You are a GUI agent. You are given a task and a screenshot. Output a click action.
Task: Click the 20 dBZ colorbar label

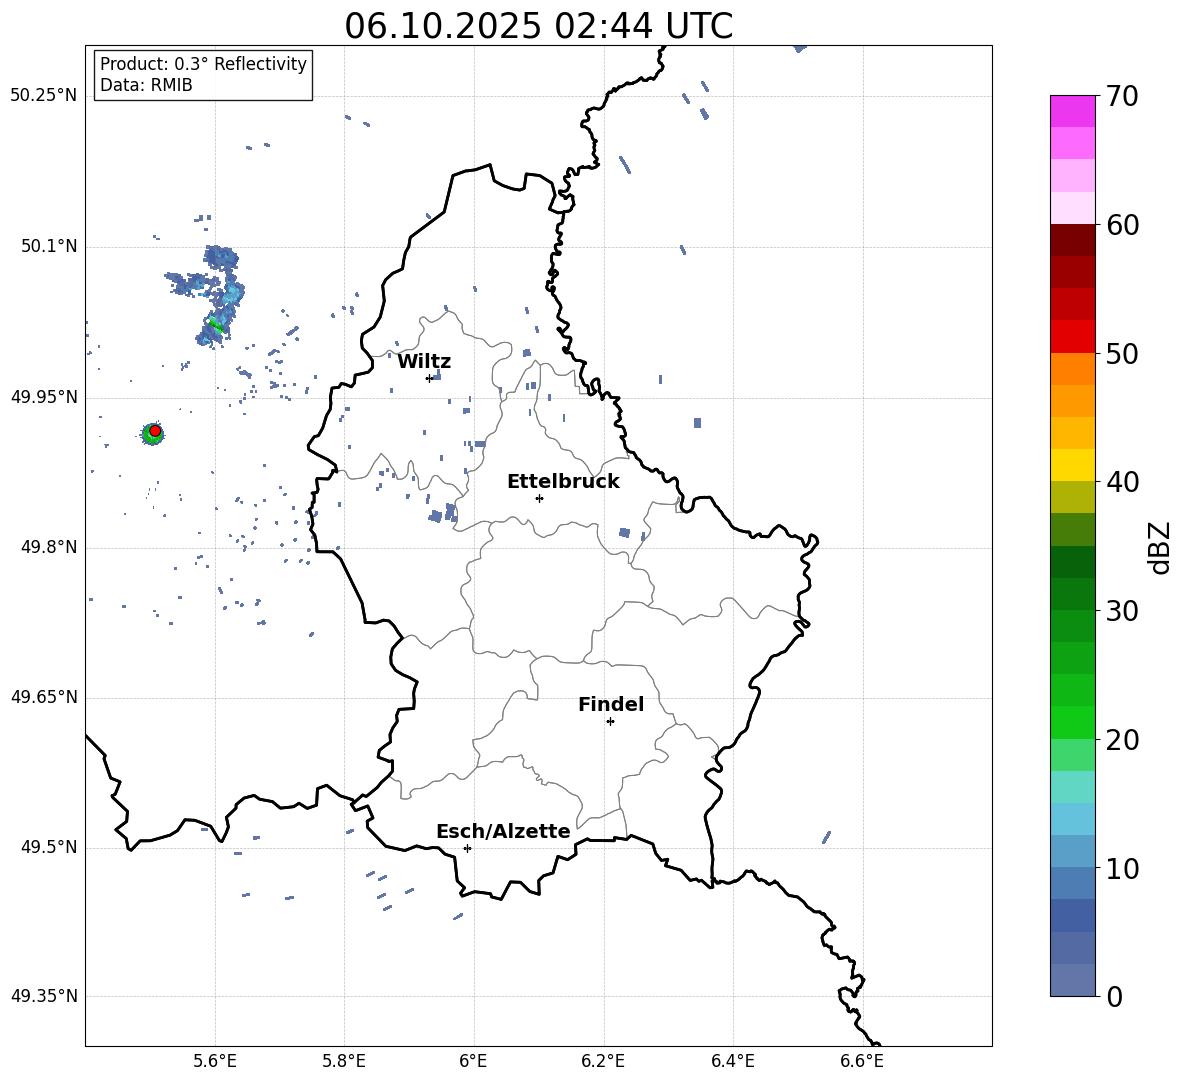pyautogui.click(x=1121, y=739)
